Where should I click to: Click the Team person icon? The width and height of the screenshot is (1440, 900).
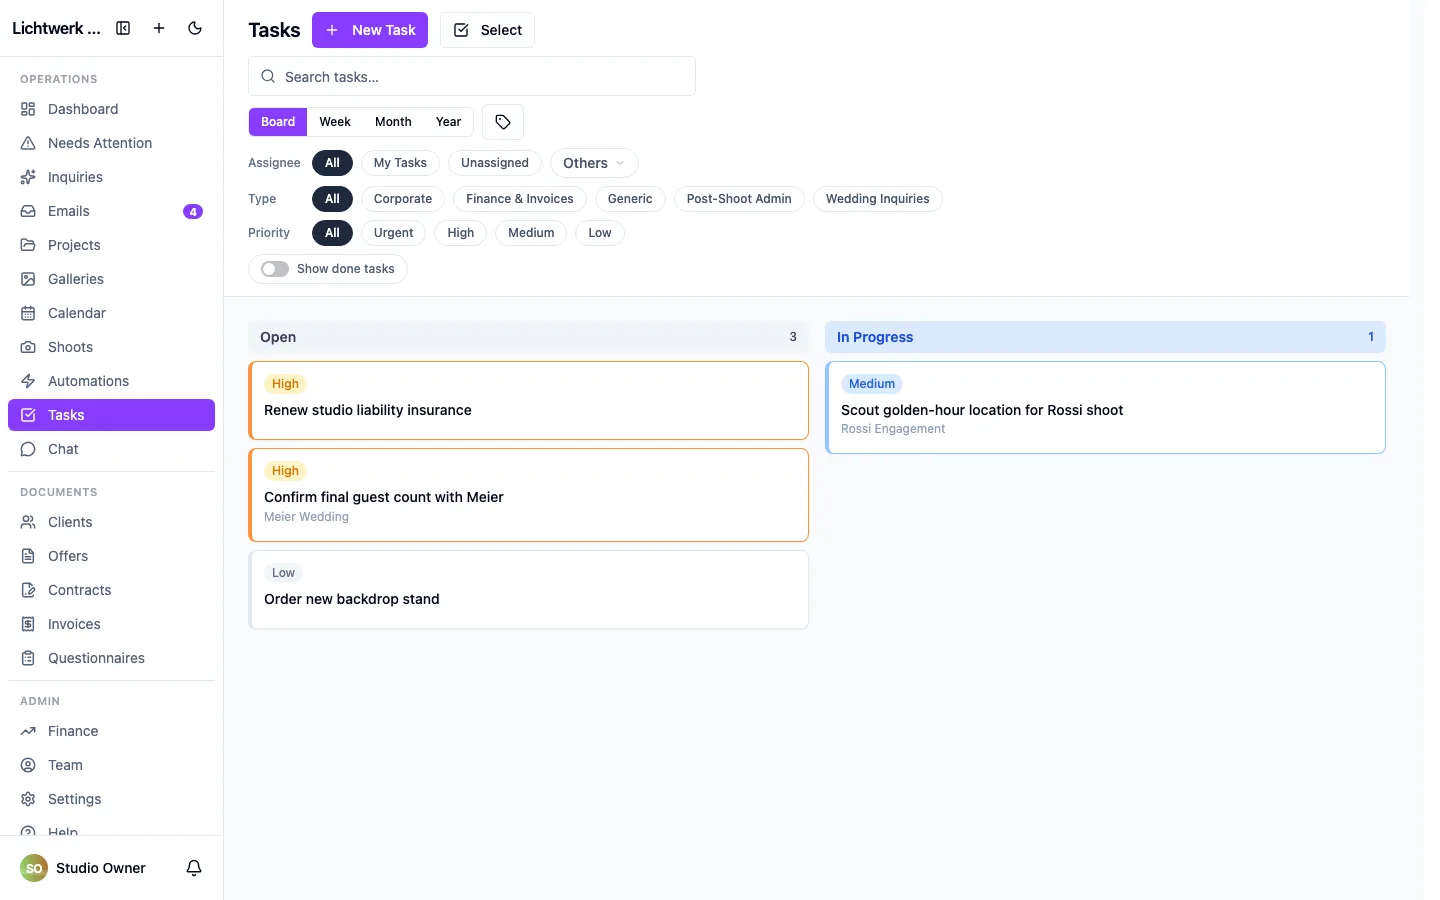(28, 765)
